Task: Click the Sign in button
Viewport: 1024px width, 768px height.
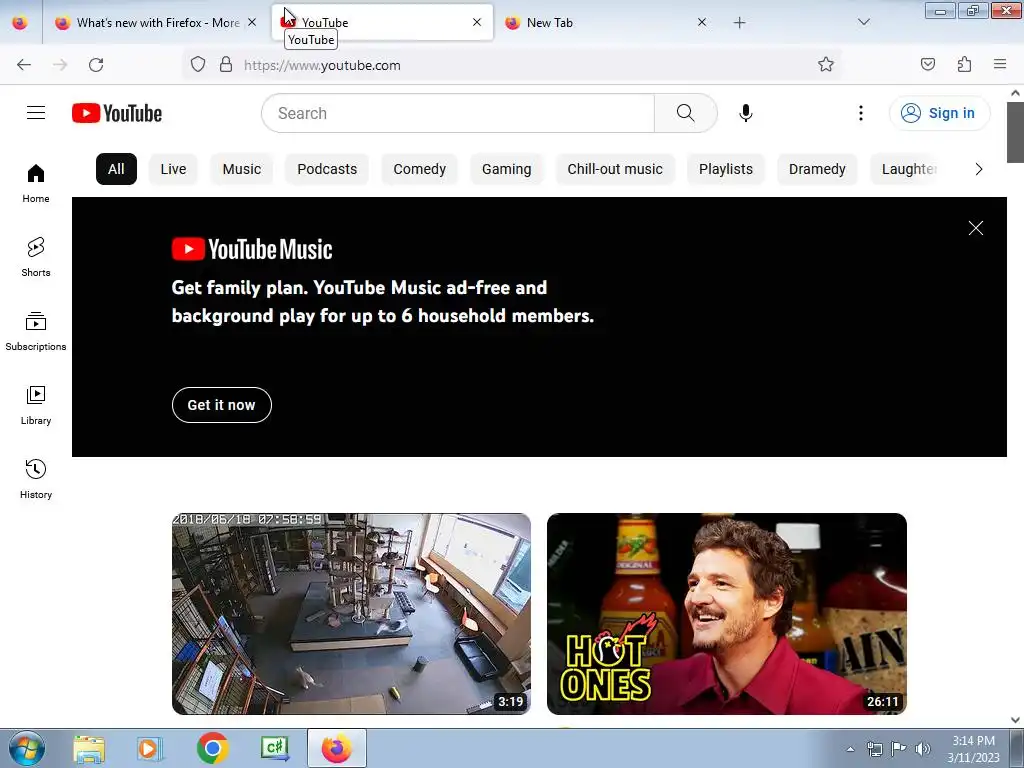Action: click(x=939, y=113)
